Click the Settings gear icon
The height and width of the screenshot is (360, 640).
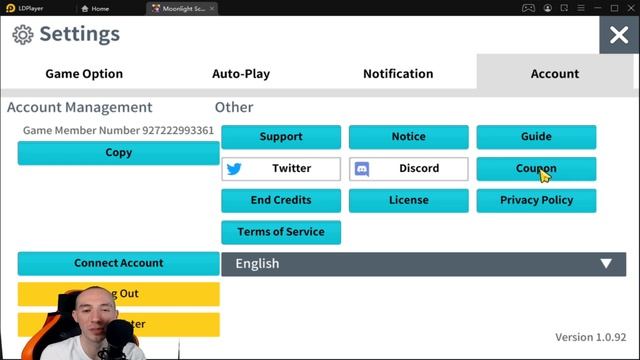22,34
